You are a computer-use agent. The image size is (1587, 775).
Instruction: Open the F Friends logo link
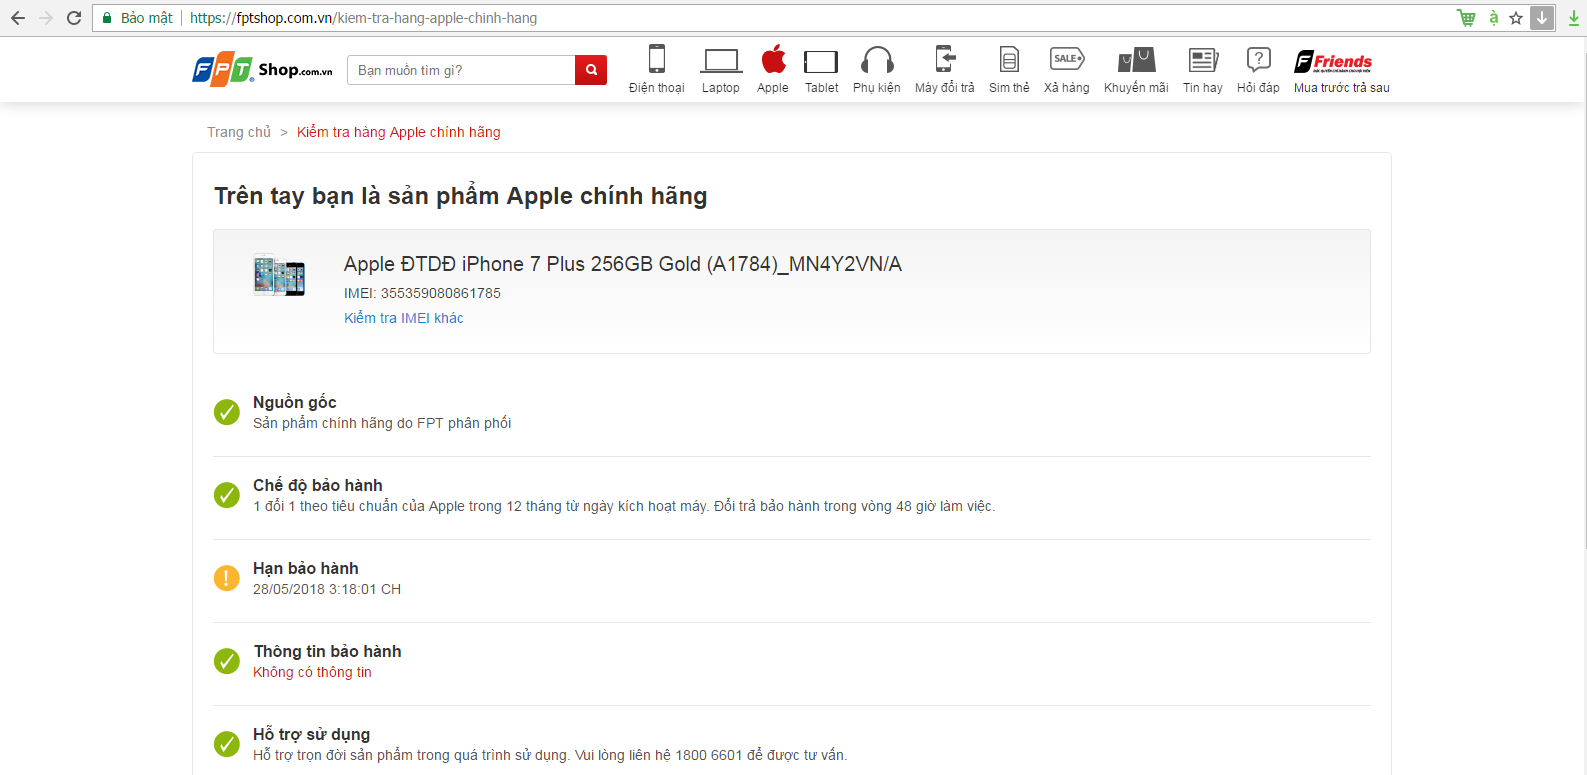pyautogui.click(x=1333, y=61)
